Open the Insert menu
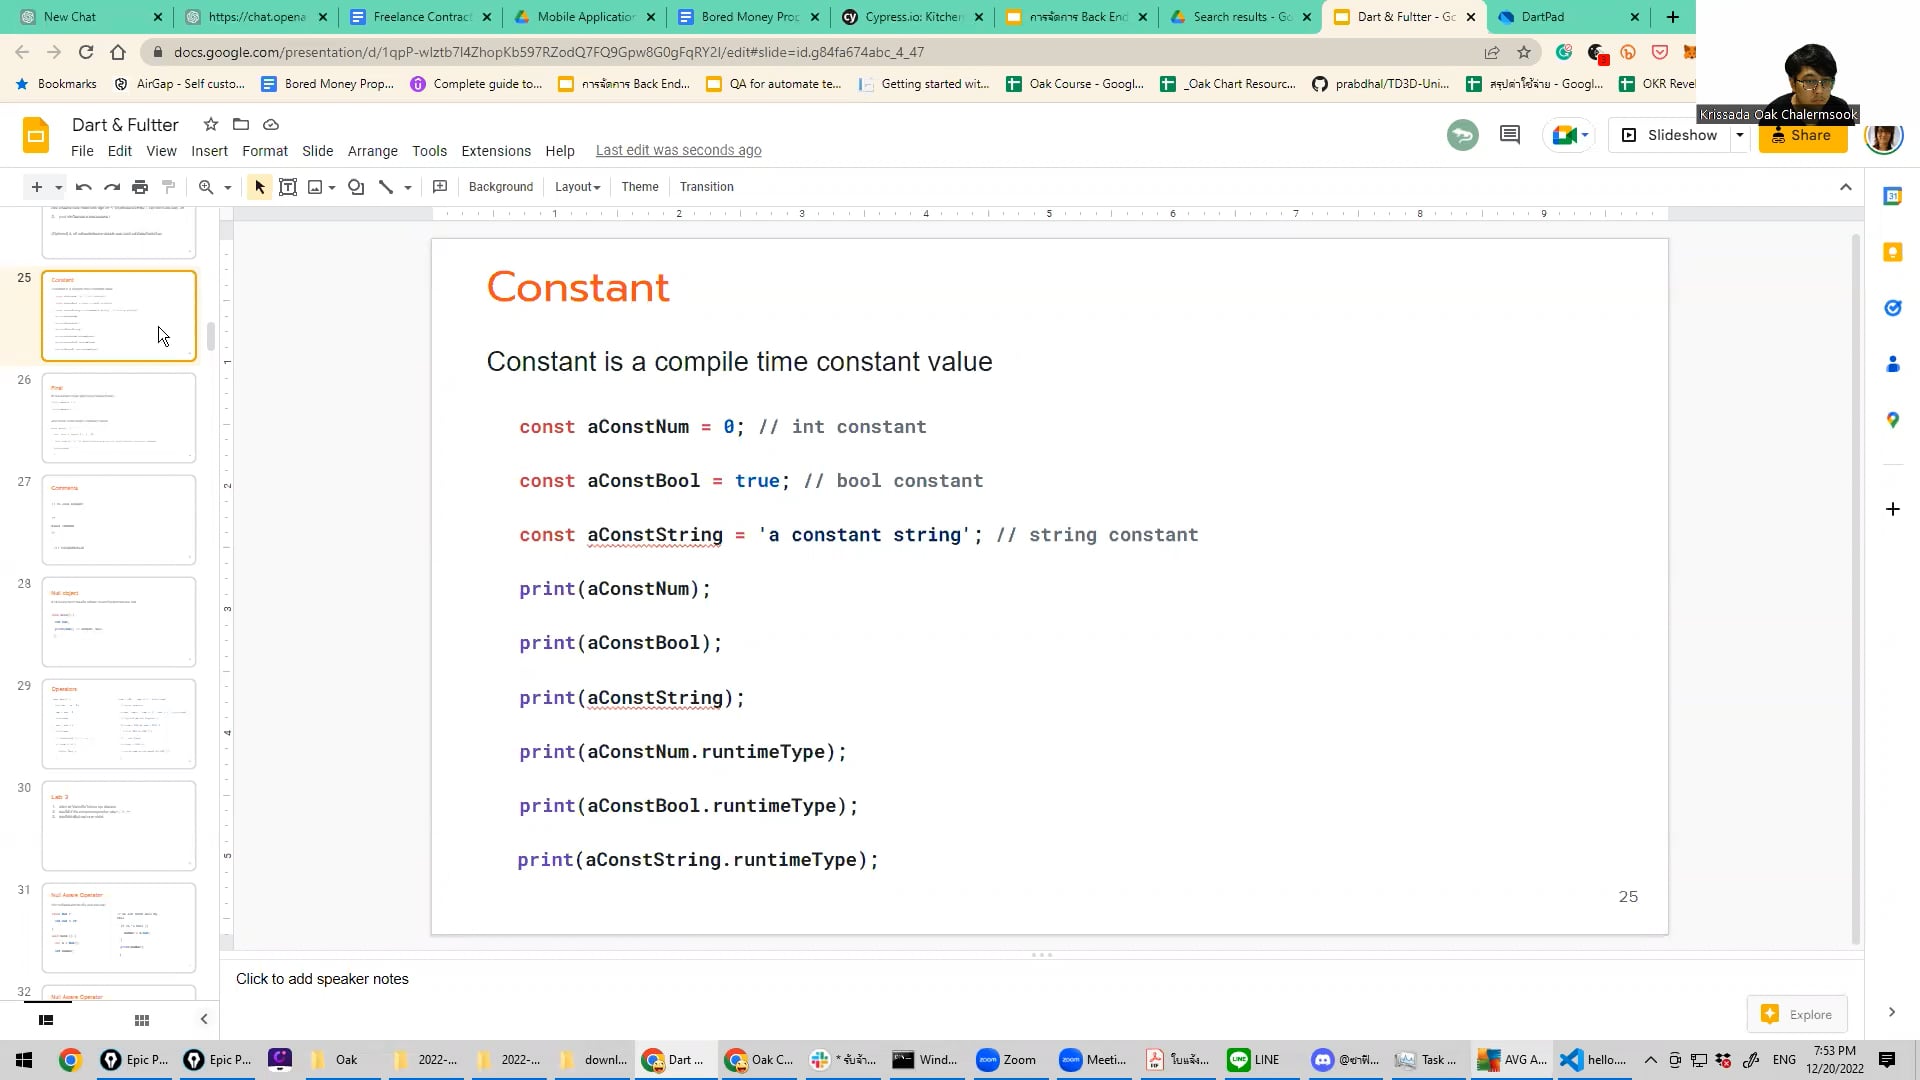This screenshot has height=1080, width=1920. pos(209,151)
